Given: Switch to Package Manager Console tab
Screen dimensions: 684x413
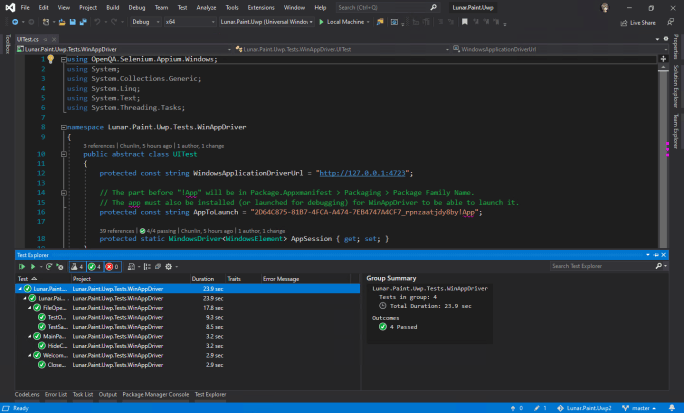Looking at the screenshot, I should (156, 394).
